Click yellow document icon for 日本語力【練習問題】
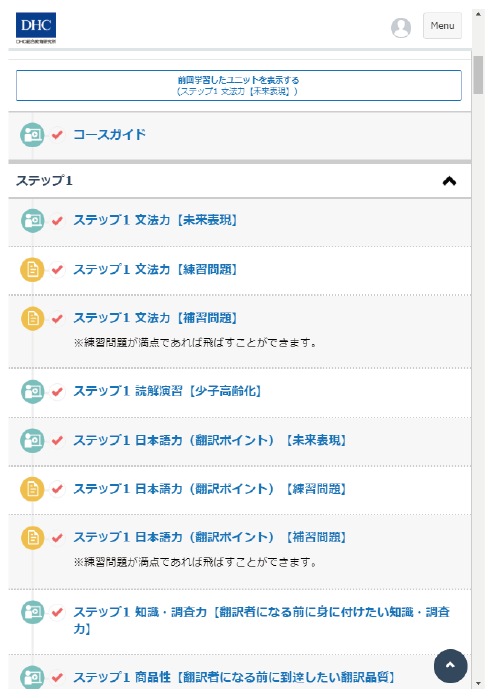This screenshot has height=698, width=494. coord(32,489)
